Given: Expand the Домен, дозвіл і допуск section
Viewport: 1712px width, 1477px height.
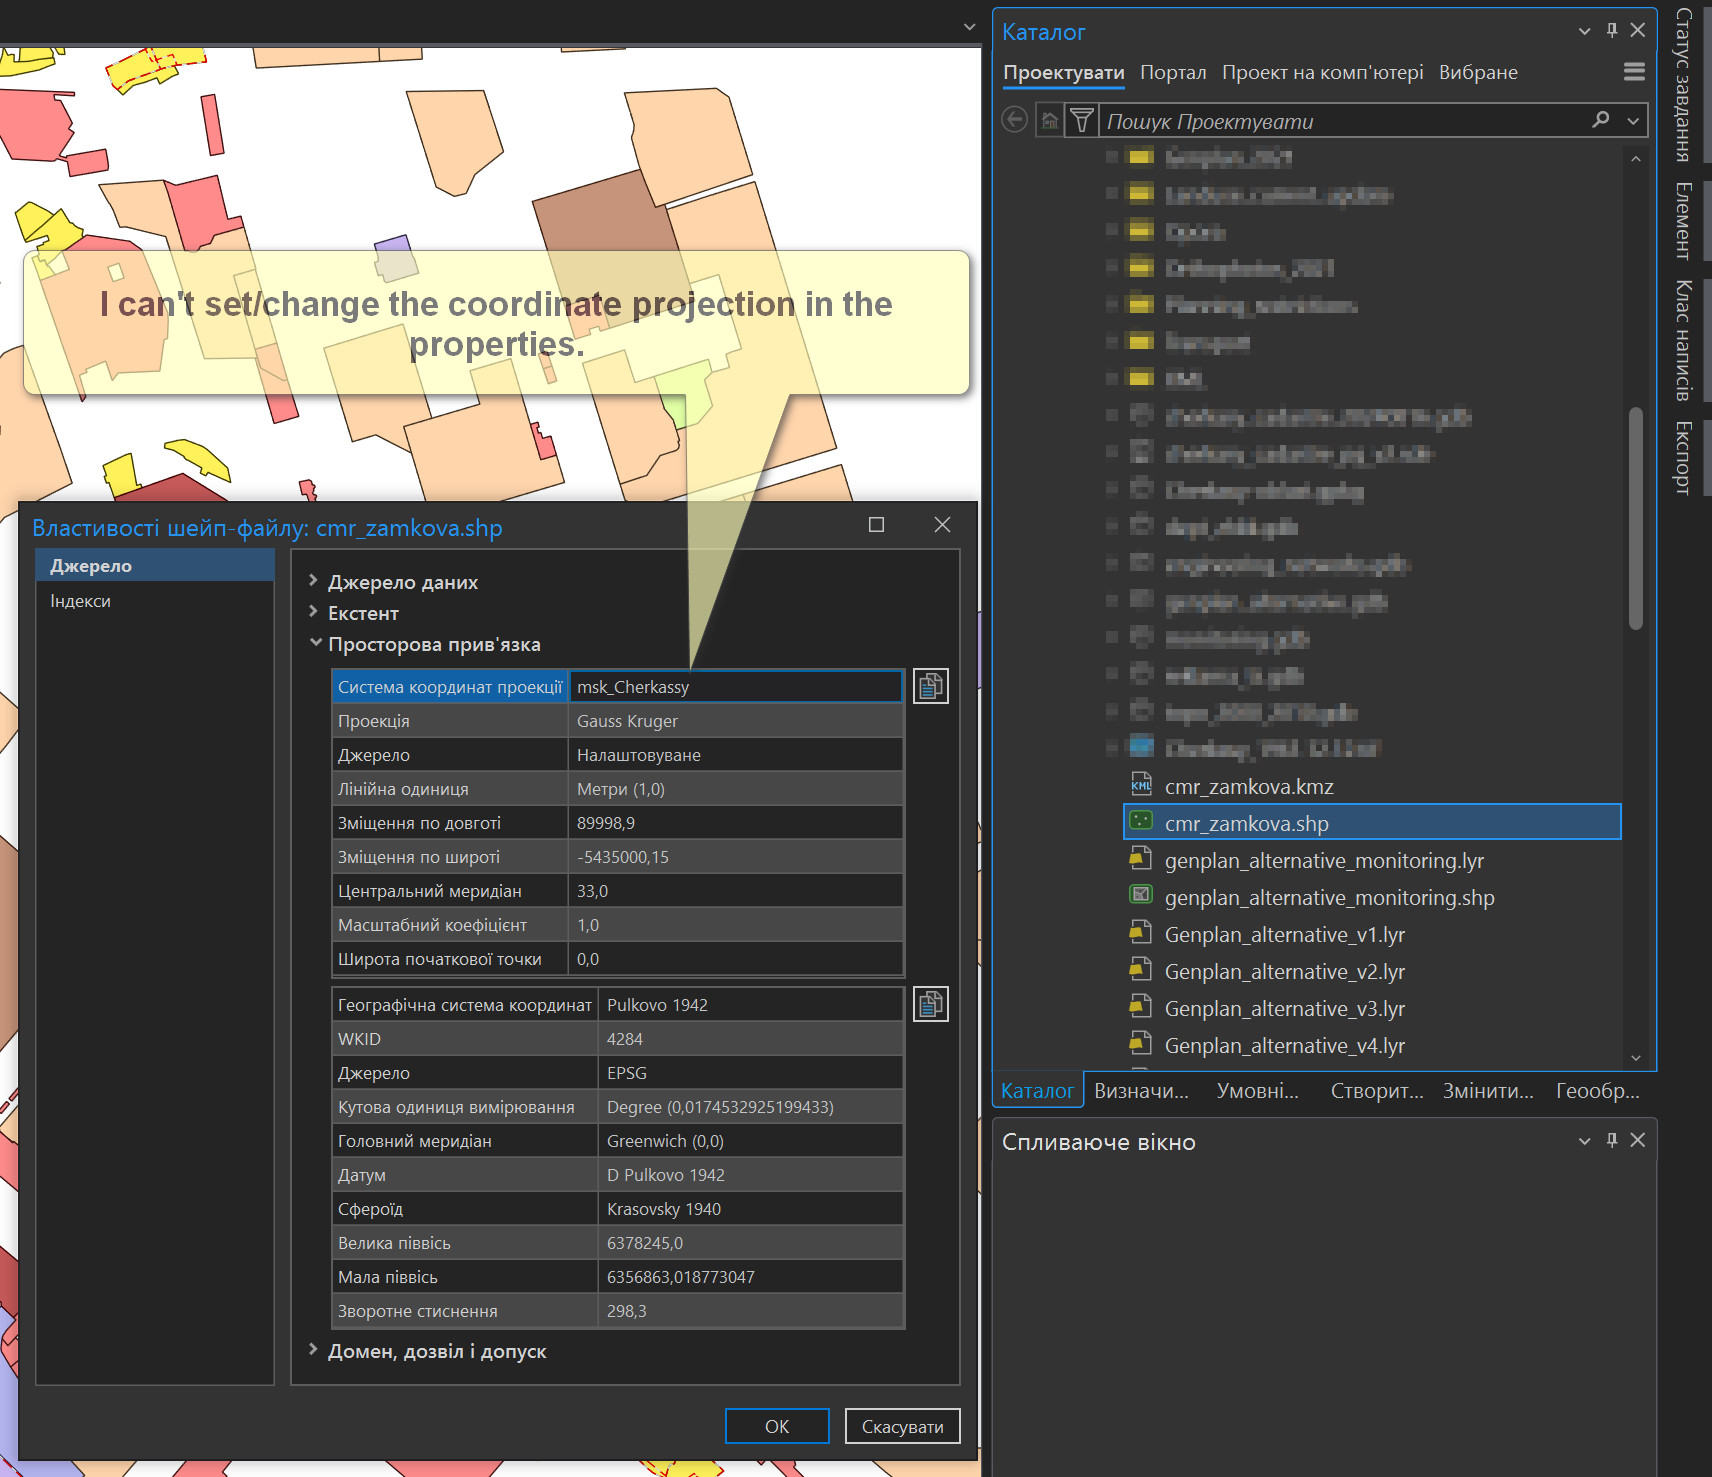Looking at the screenshot, I should (x=313, y=1350).
